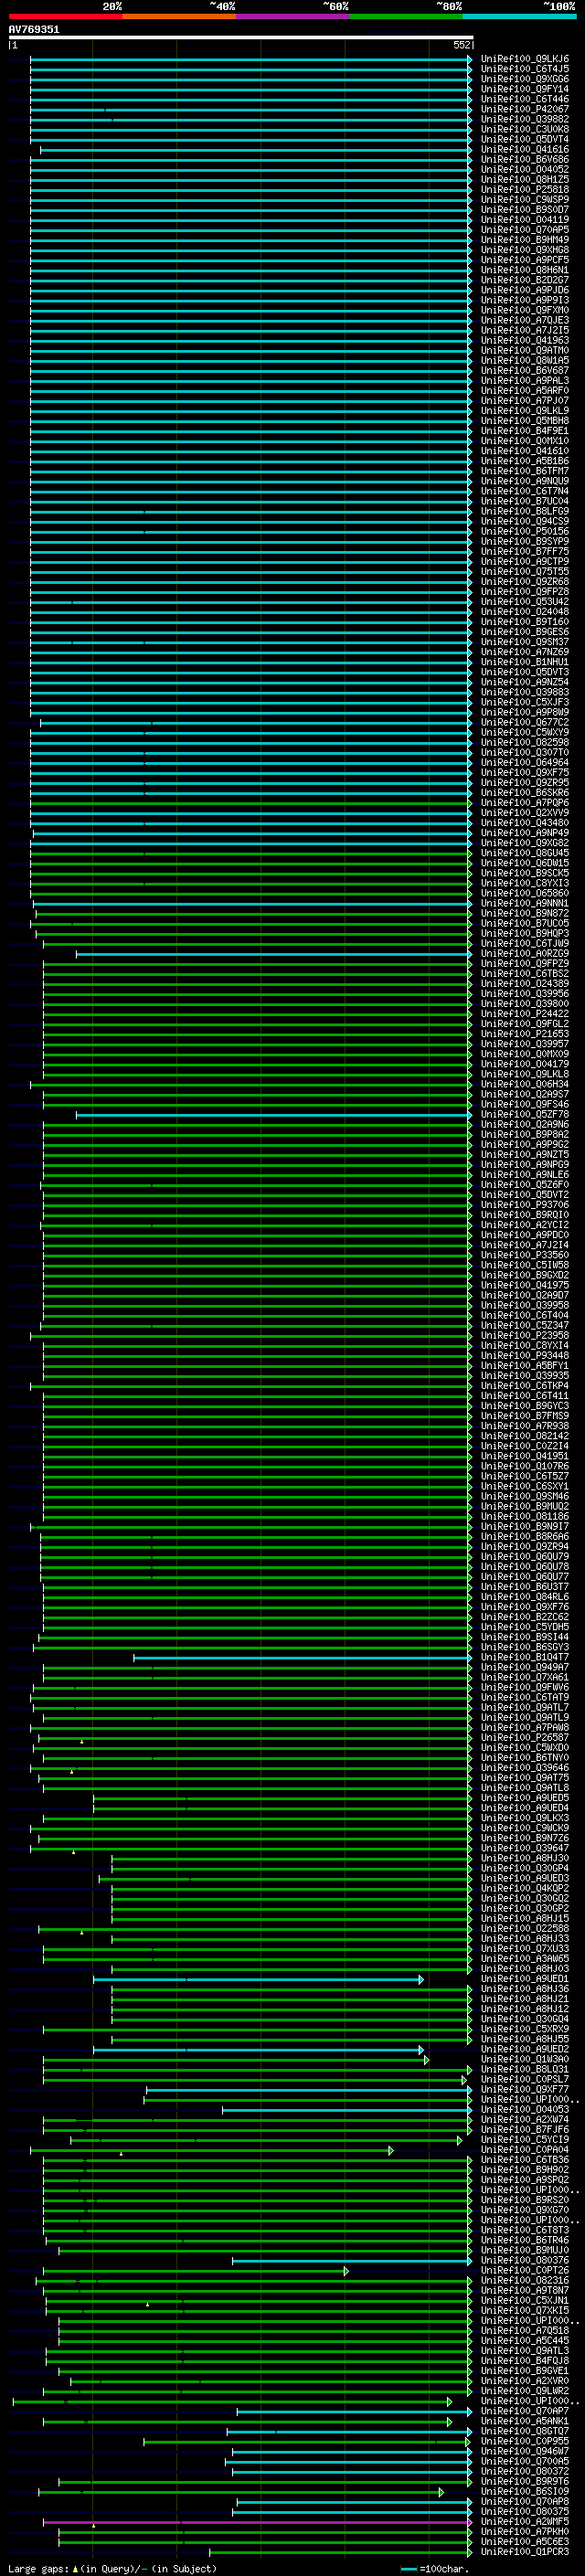Select the UniRef100_C0P955 label
585x2576 pixels.
tap(524, 2441)
